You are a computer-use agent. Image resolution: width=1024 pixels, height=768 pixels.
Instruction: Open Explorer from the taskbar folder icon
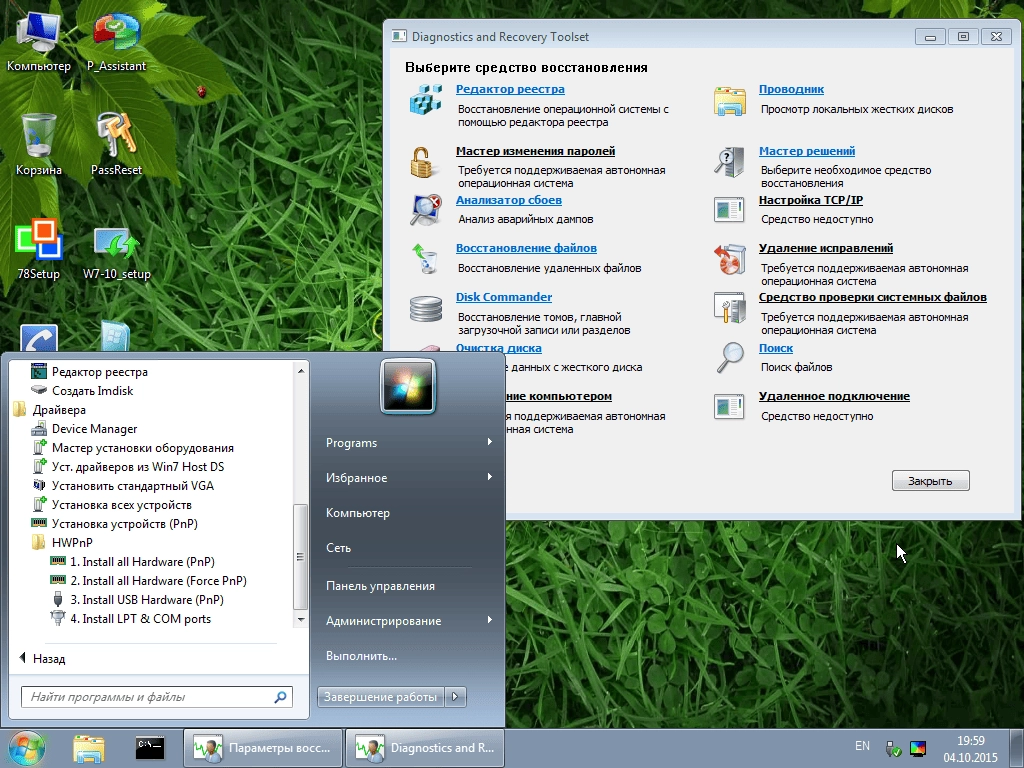[x=89, y=748]
